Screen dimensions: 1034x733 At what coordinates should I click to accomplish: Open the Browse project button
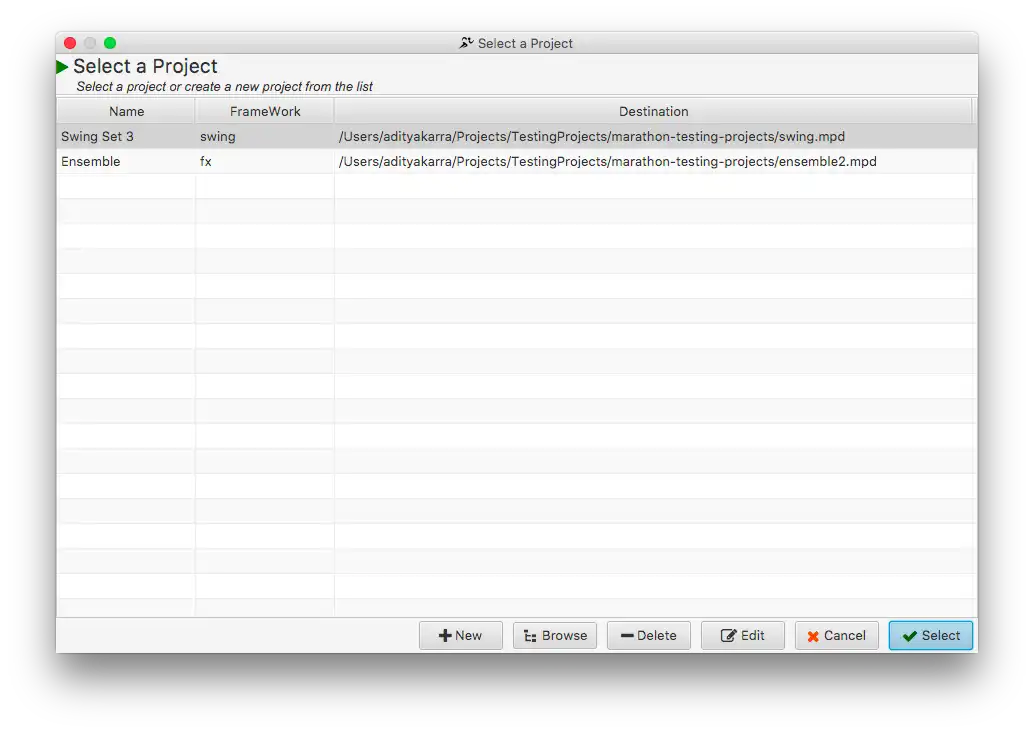[555, 635]
